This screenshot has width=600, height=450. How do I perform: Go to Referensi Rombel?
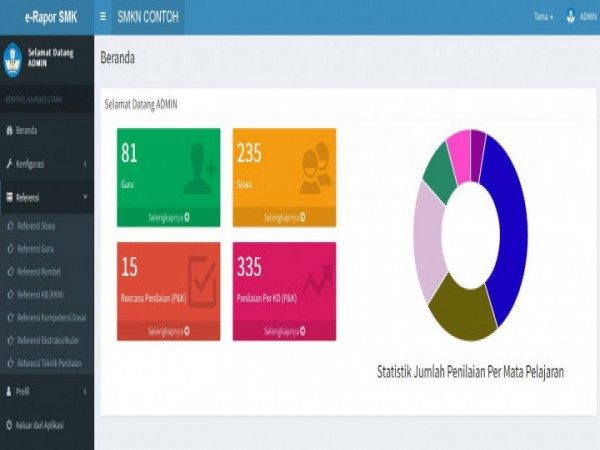[x=39, y=272]
